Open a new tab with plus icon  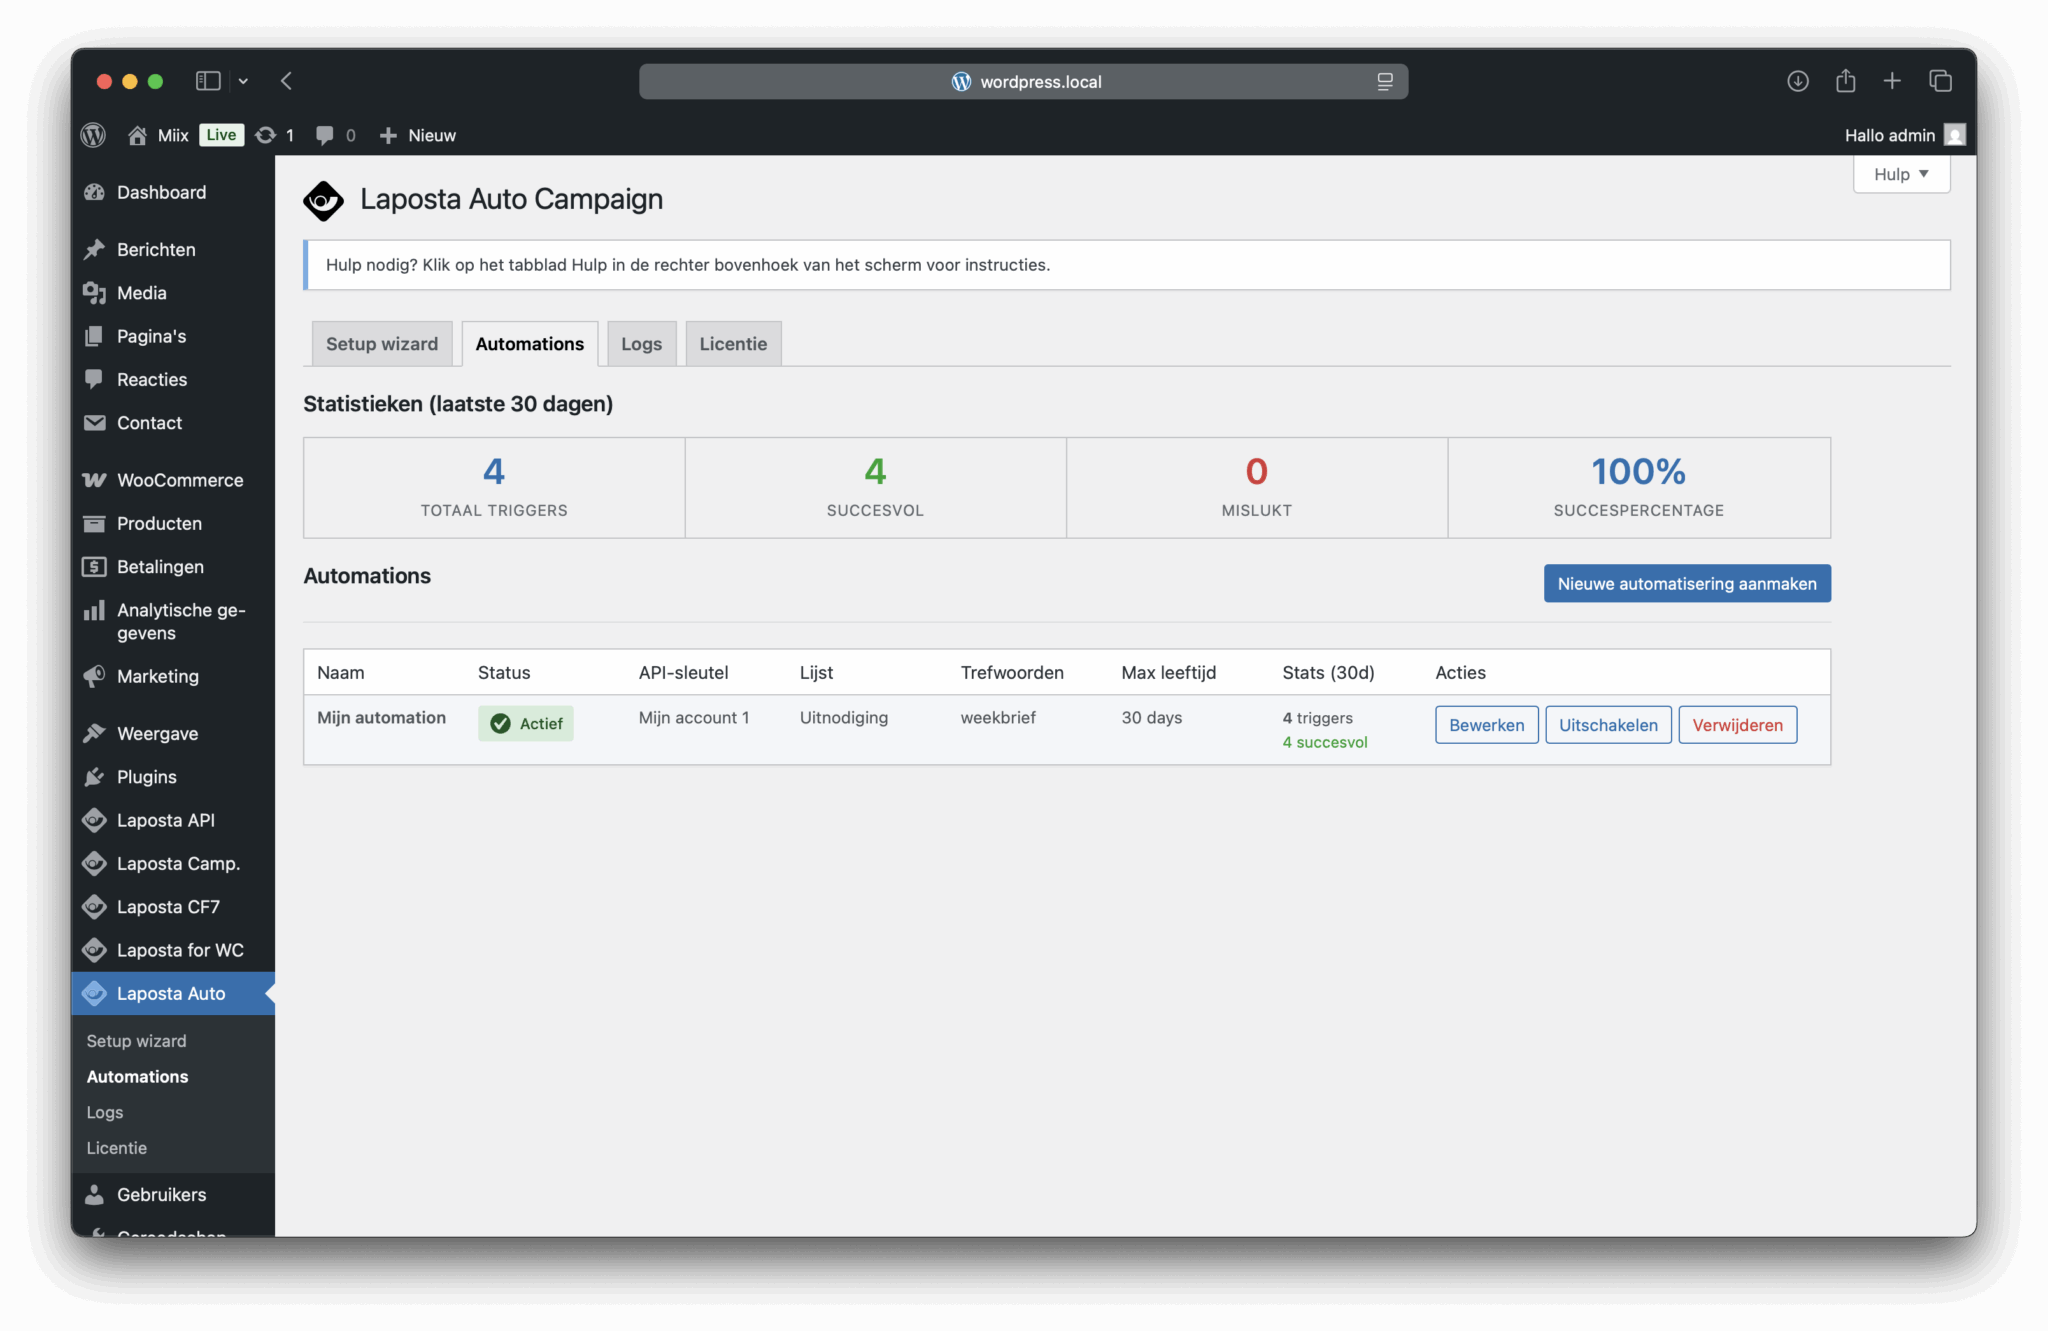1892,81
